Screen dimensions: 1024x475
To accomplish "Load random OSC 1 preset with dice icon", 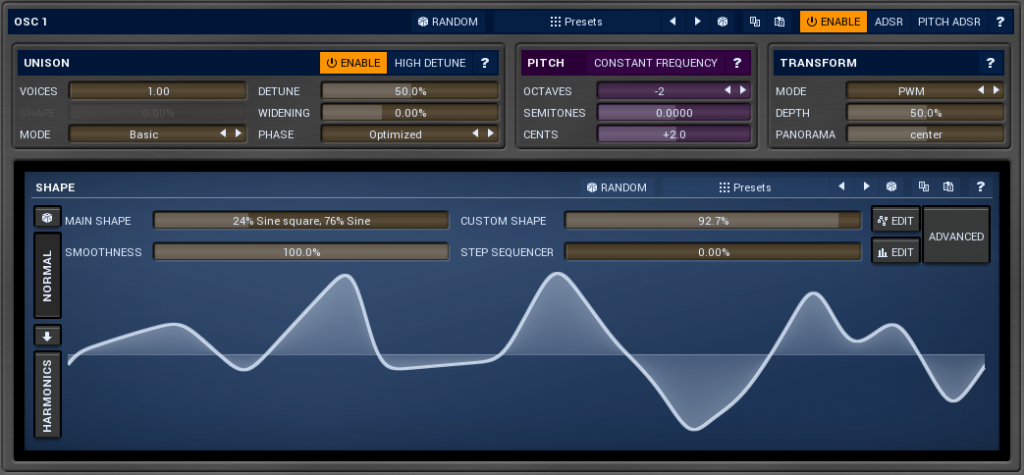I will coord(722,22).
